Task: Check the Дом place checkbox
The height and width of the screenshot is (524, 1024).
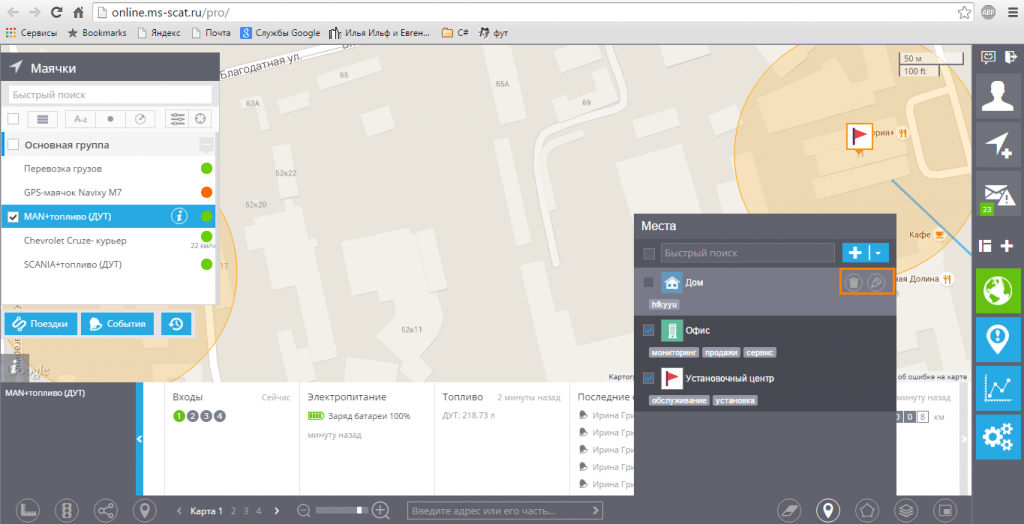Action: pyautogui.click(x=648, y=282)
